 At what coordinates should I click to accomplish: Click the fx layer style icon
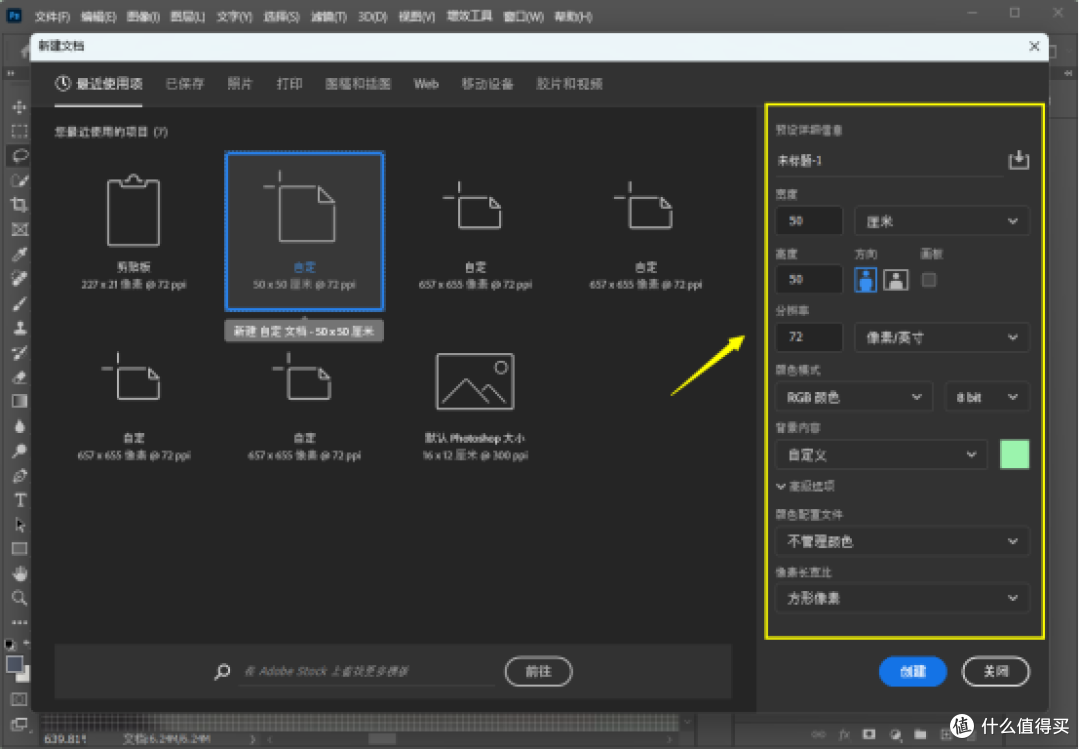tap(844, 735)
